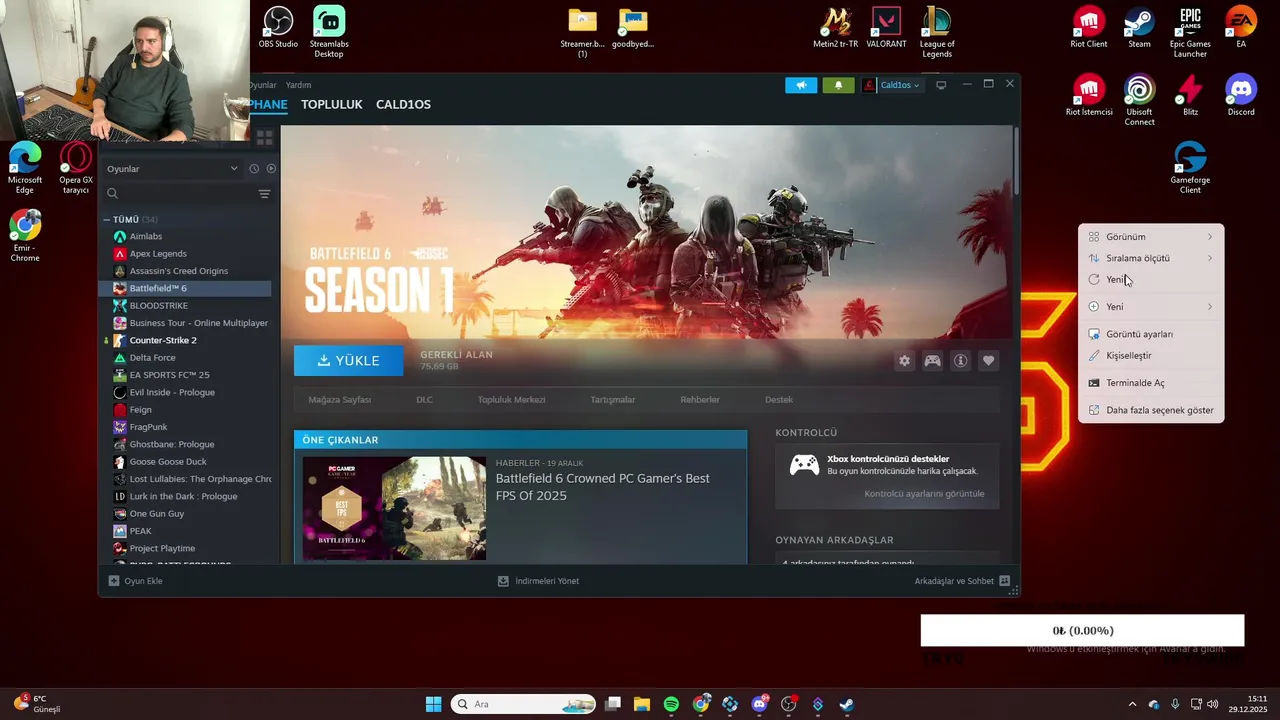Click the blue YÜKLE install button
1280x720 pixels.
point(348,360)
